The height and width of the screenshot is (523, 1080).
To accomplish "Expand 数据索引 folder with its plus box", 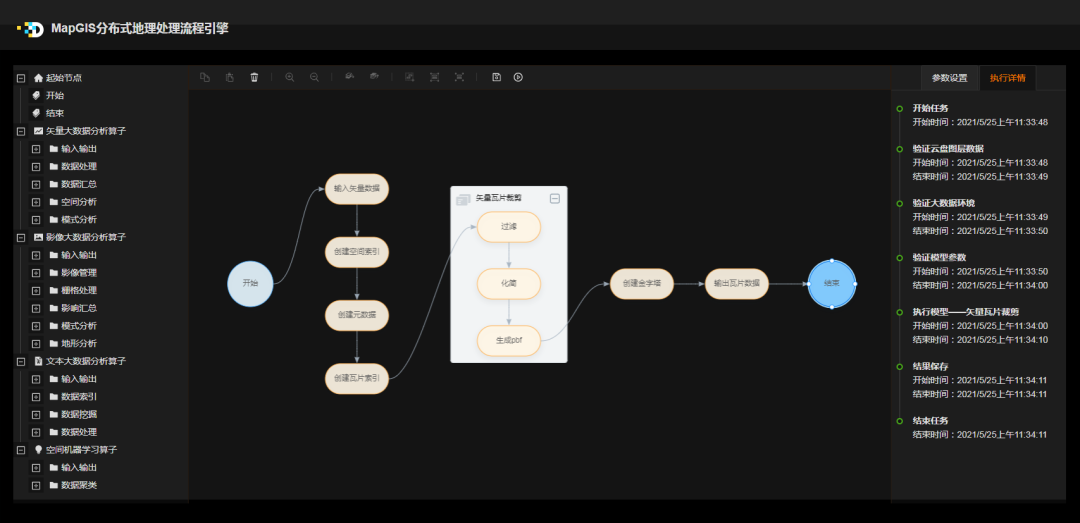I will click(36, 397).
